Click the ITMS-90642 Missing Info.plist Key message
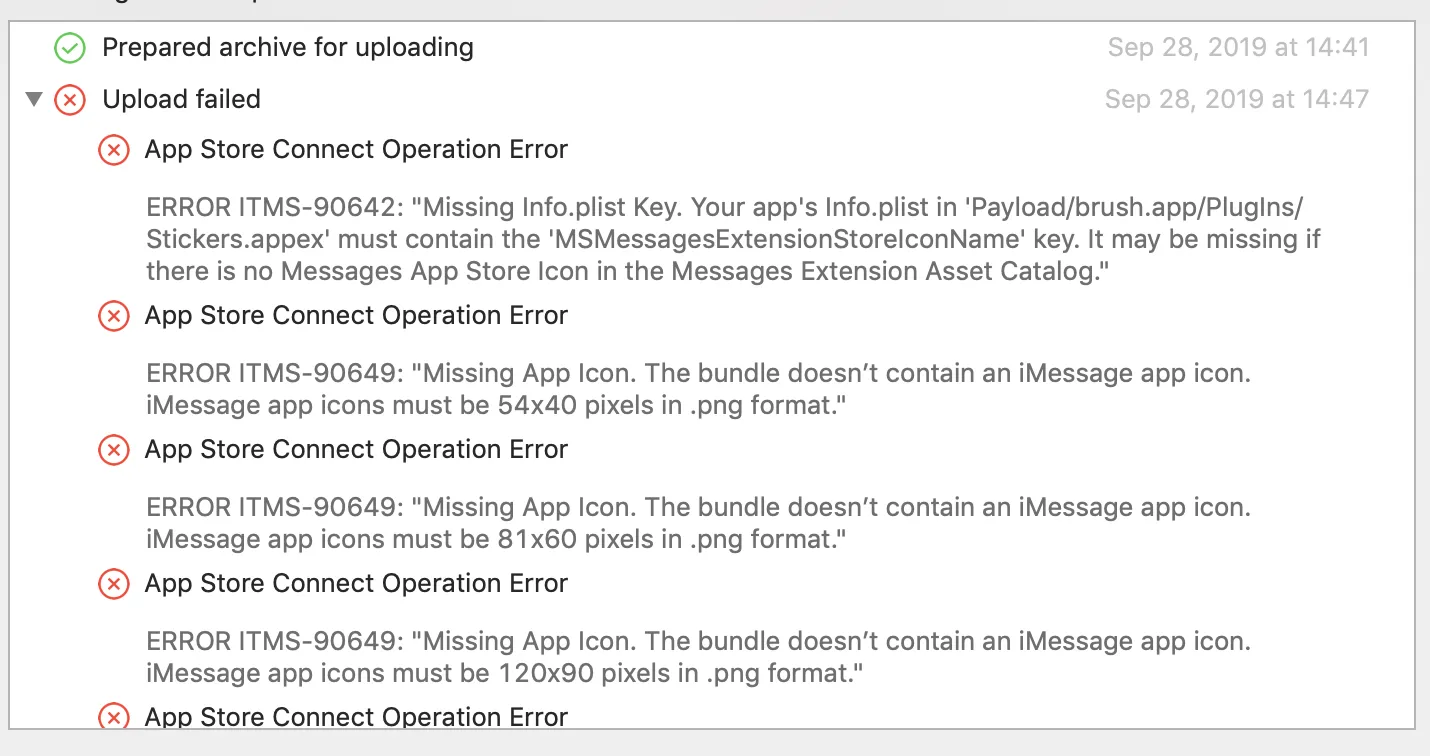The height and width of the screenshot is (756, 1430). (733, 240)
